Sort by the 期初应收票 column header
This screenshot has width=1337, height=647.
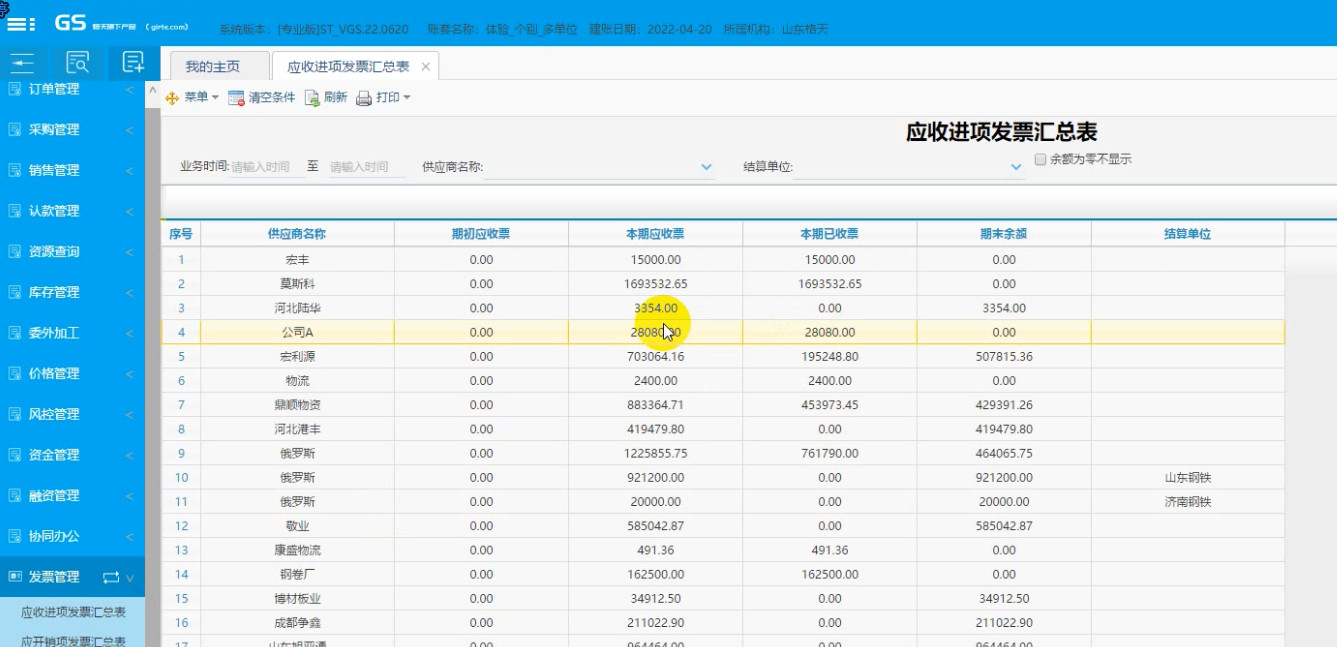pyautogui.click(x=481, y=234)
